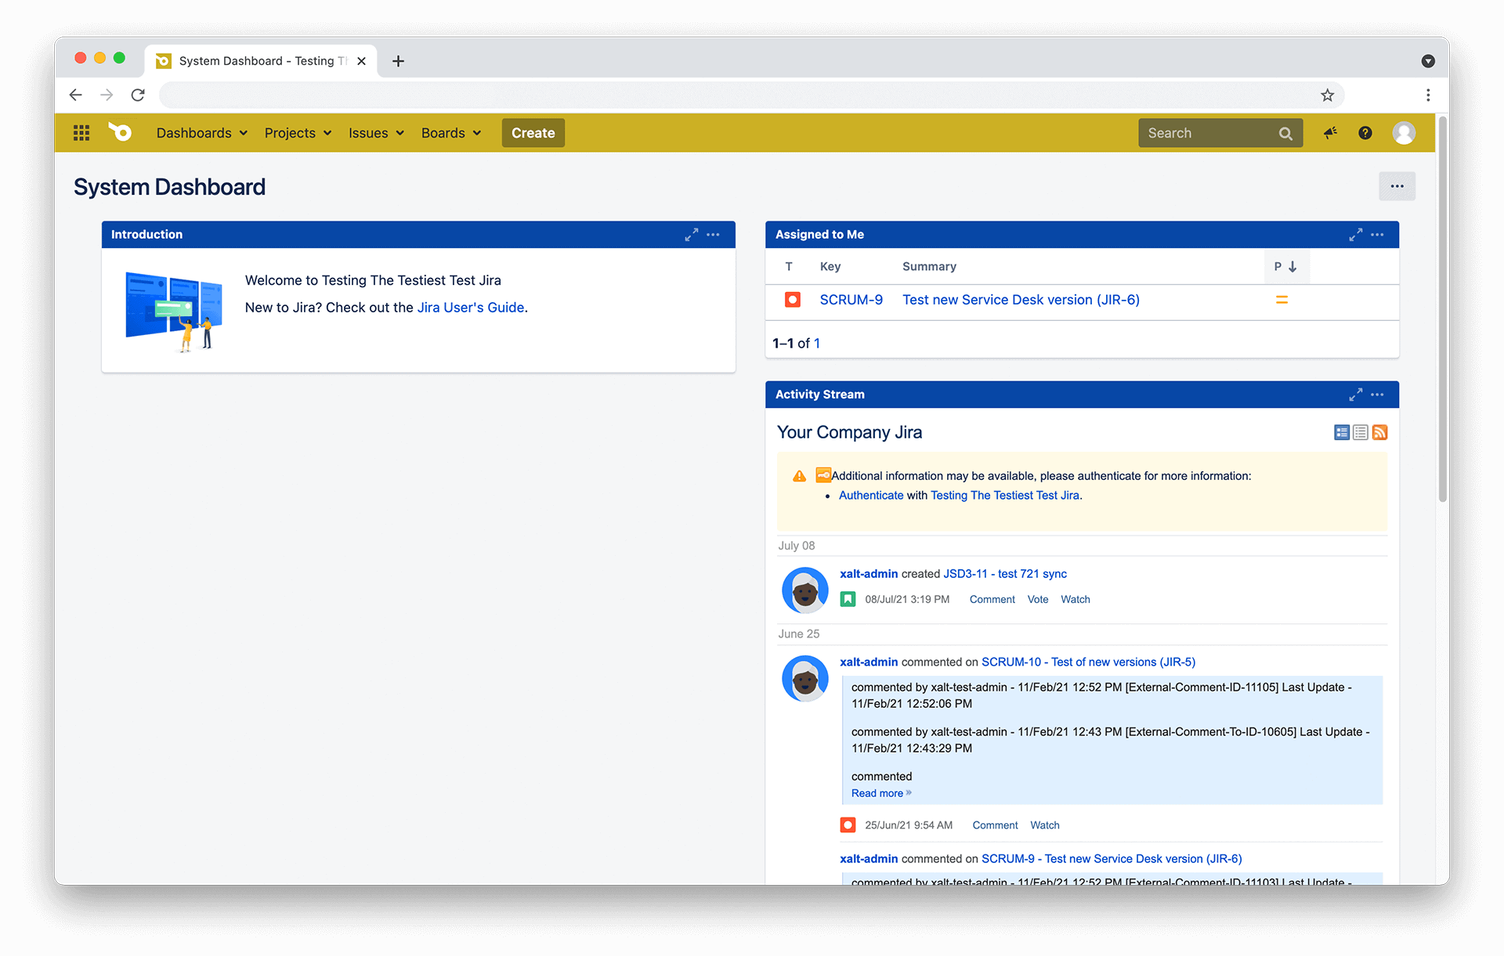Viewport: 1504px width, 956px height.
Task: Bookmark this page with the star icon
Action: tap(1327, 95)
